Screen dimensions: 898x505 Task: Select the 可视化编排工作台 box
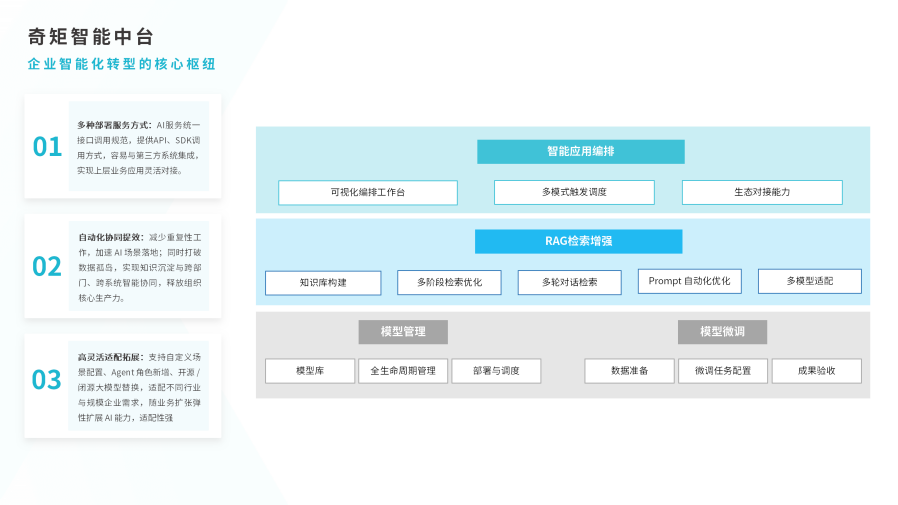pos(367,192)
